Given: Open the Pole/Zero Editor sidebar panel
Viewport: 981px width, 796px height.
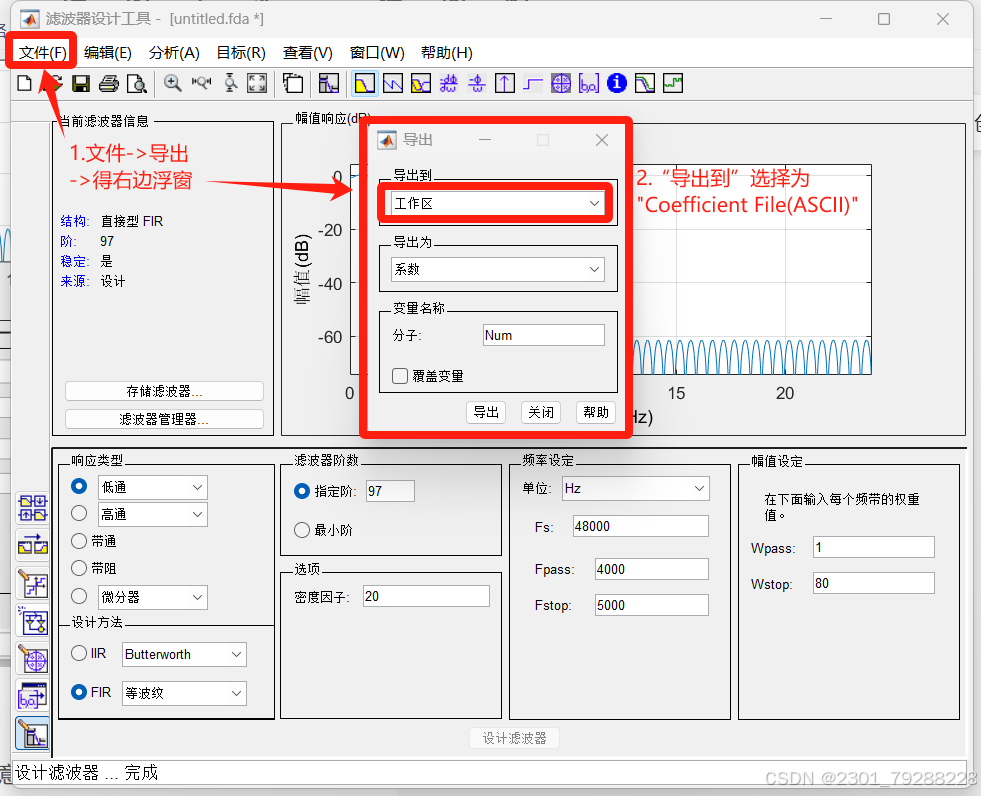Looking at the screenshot, I should pos(33,660).
